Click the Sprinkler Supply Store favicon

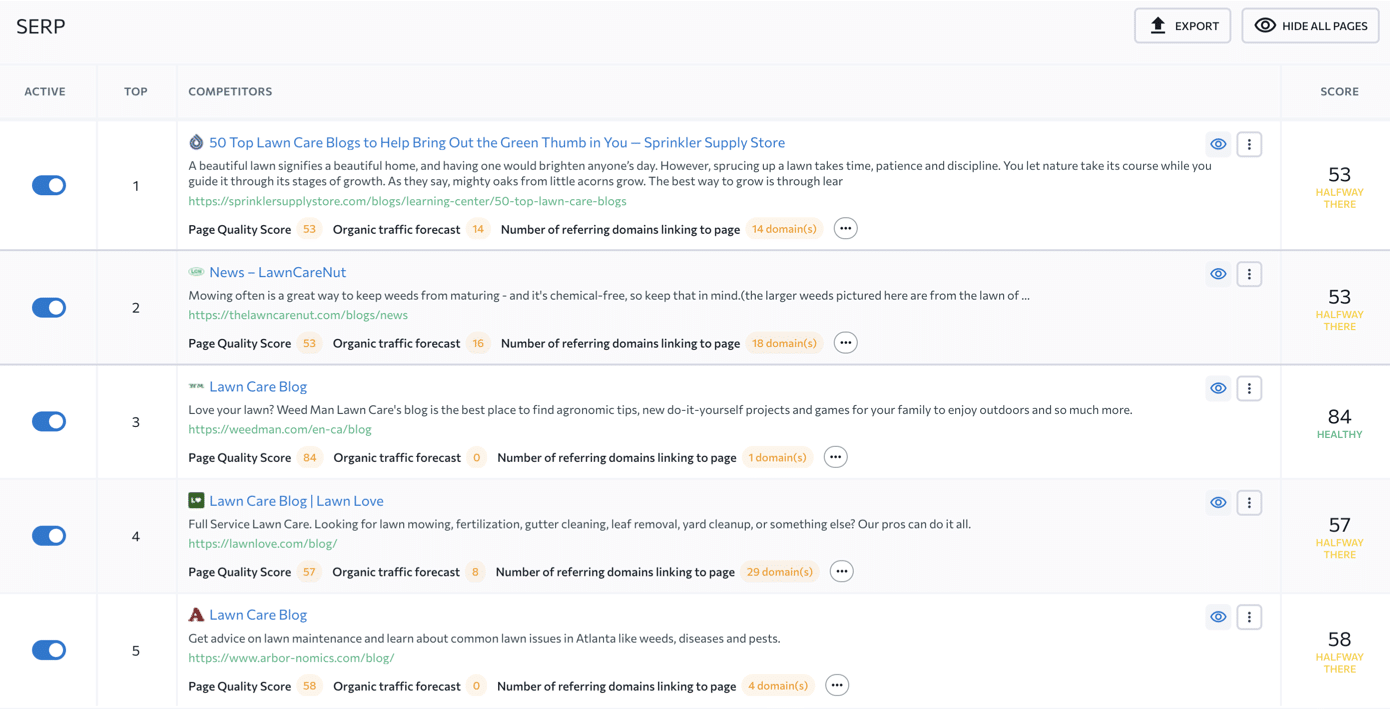tap(196, 142)
